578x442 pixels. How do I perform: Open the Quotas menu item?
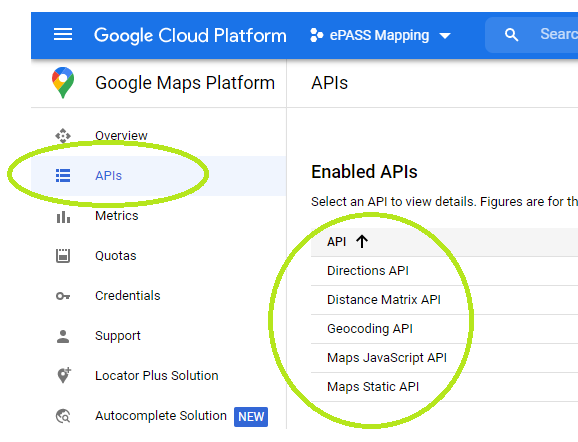point(159,256)
